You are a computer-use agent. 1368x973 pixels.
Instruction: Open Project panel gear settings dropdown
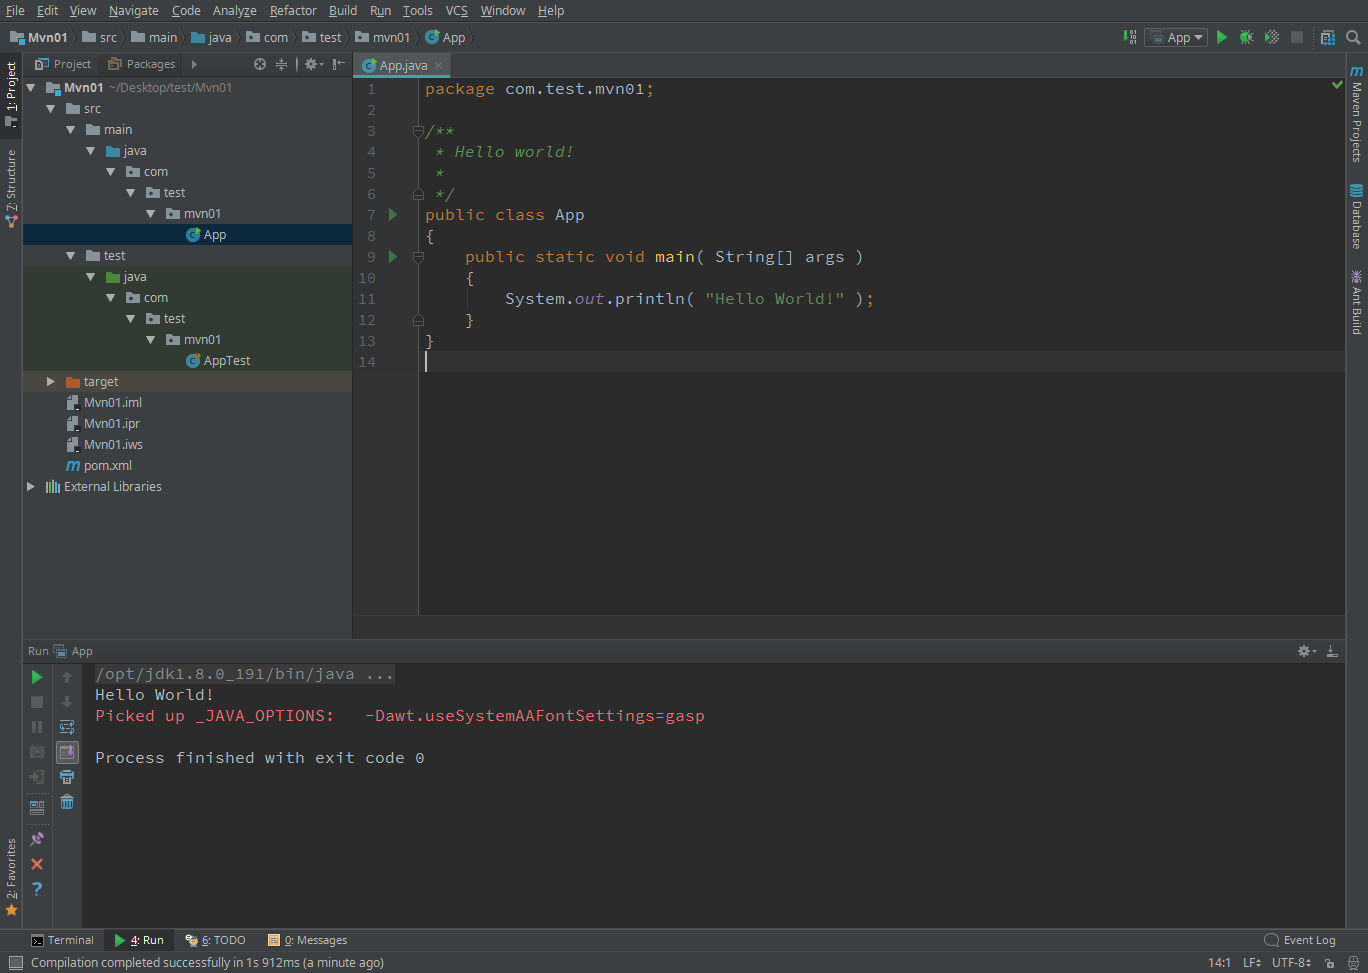point(314,64)
